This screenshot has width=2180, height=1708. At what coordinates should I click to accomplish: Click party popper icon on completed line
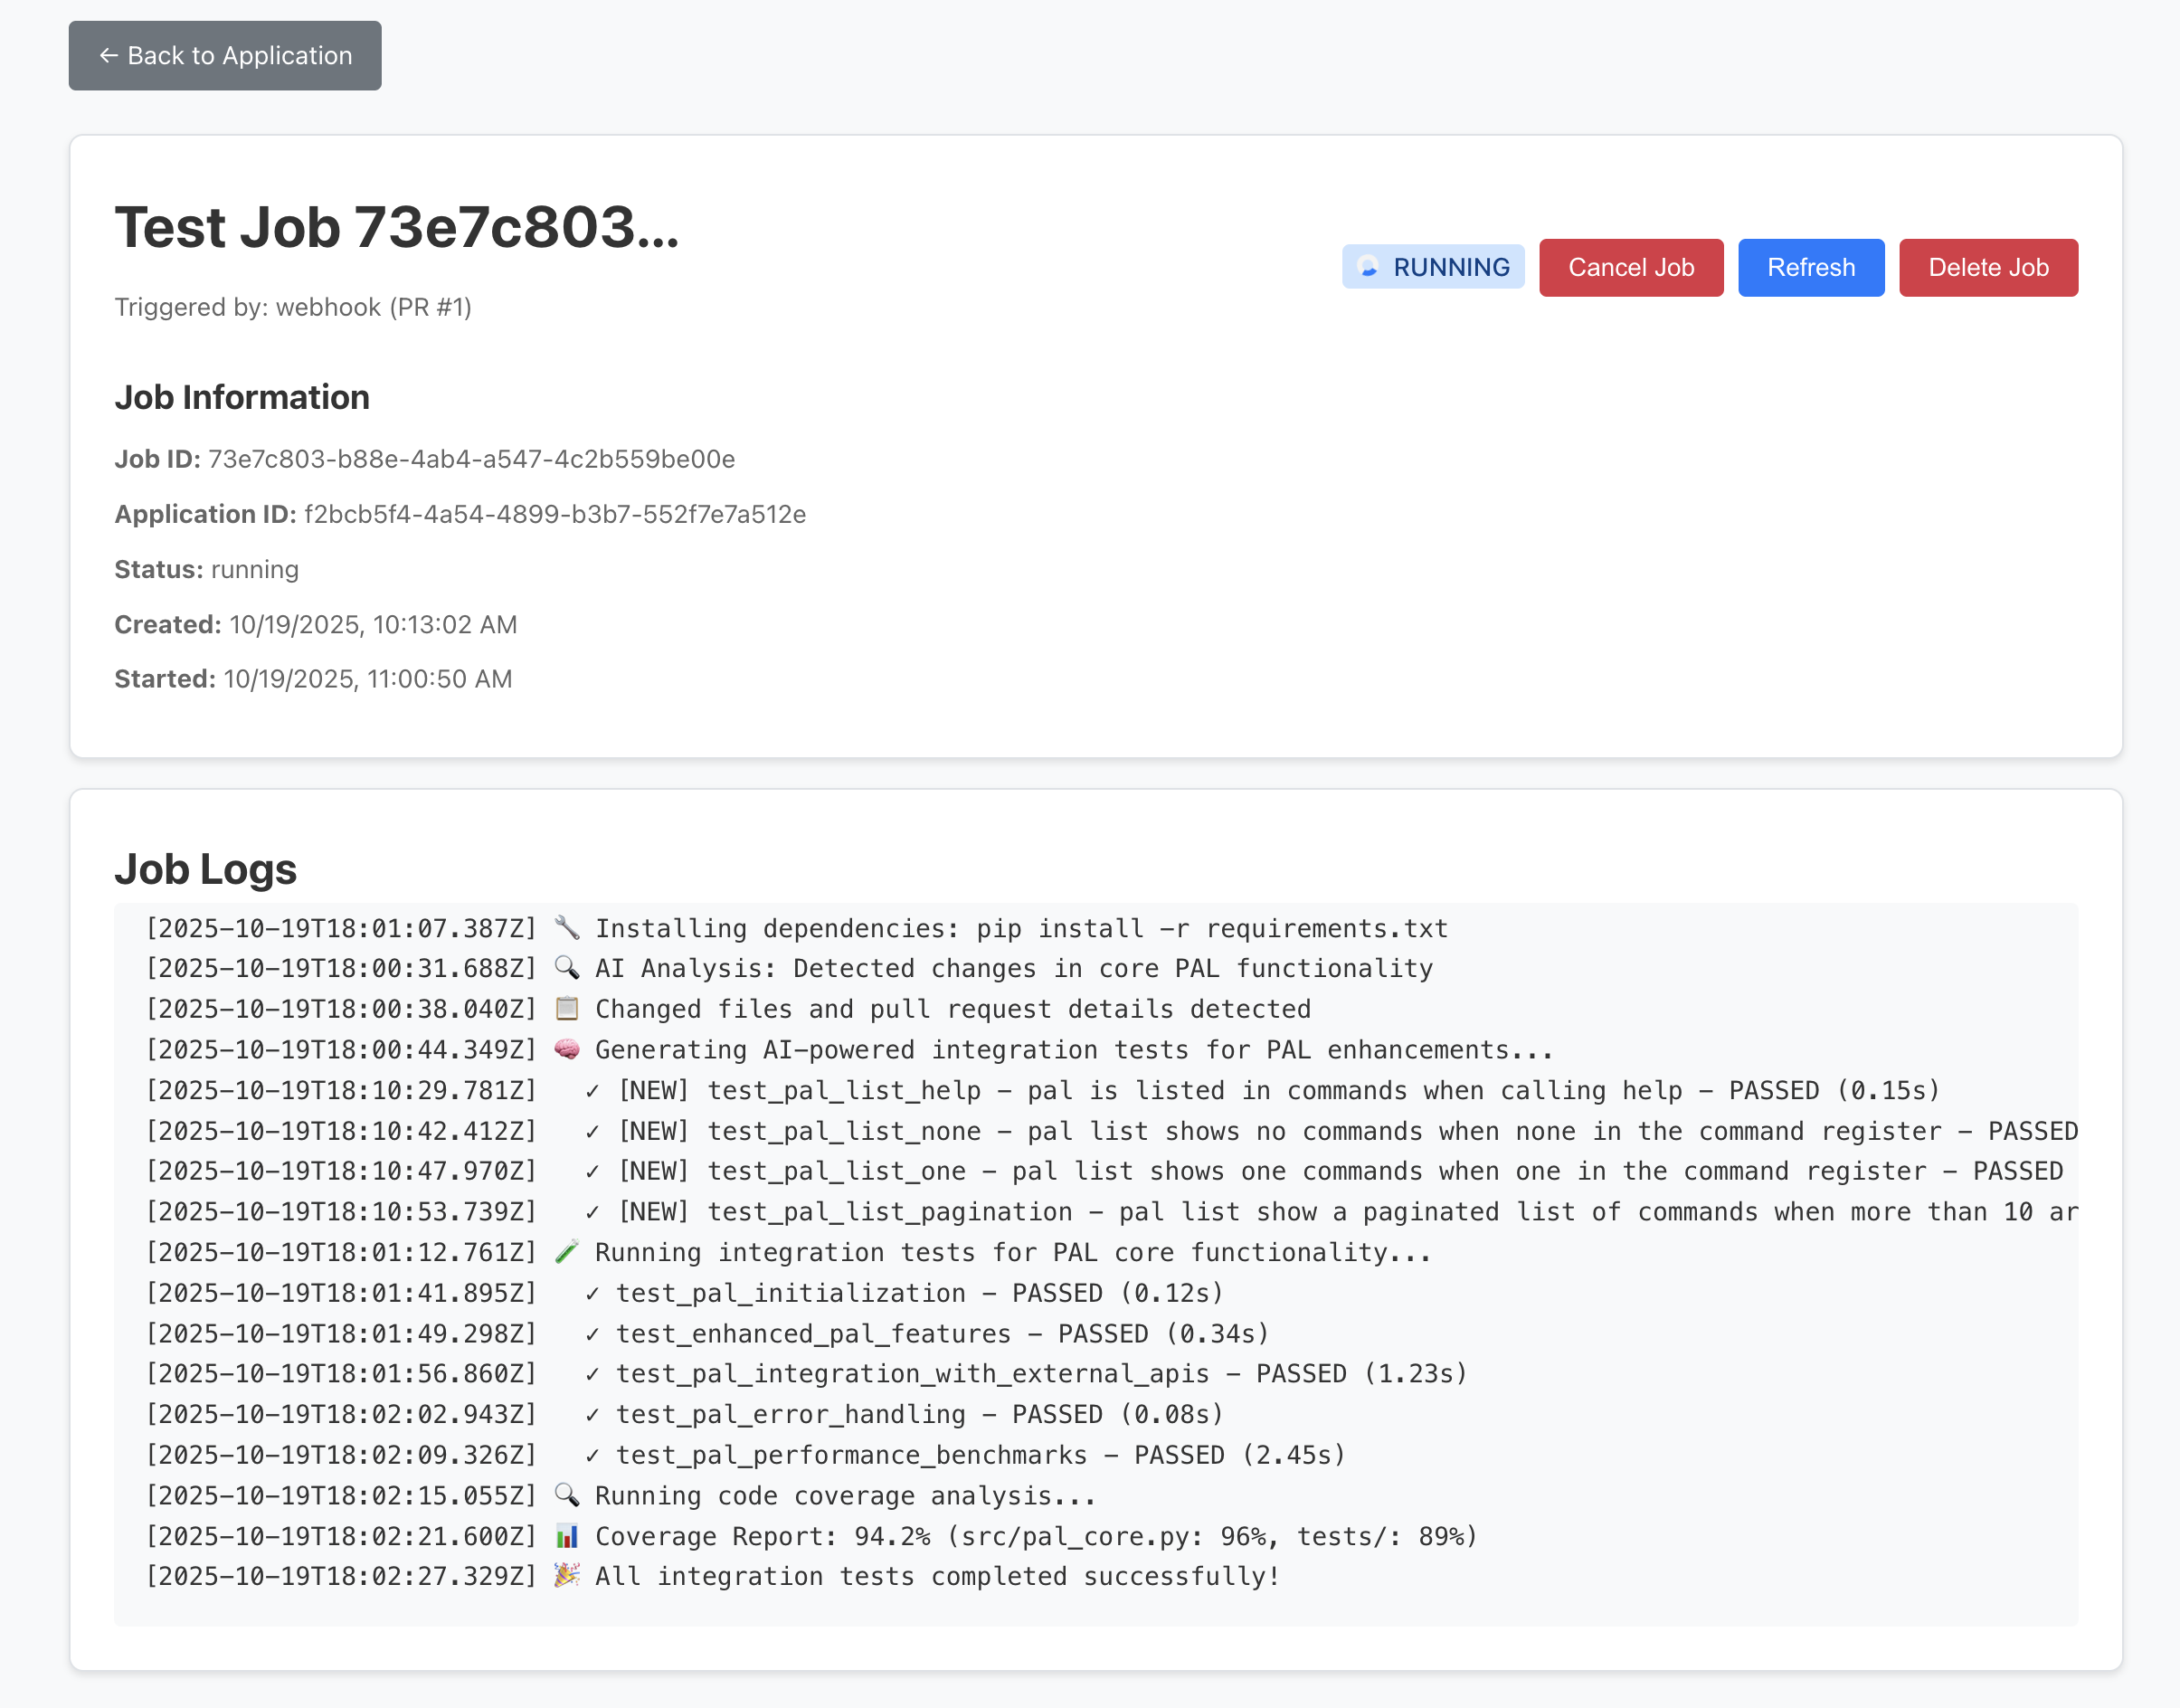(567, 1576)
